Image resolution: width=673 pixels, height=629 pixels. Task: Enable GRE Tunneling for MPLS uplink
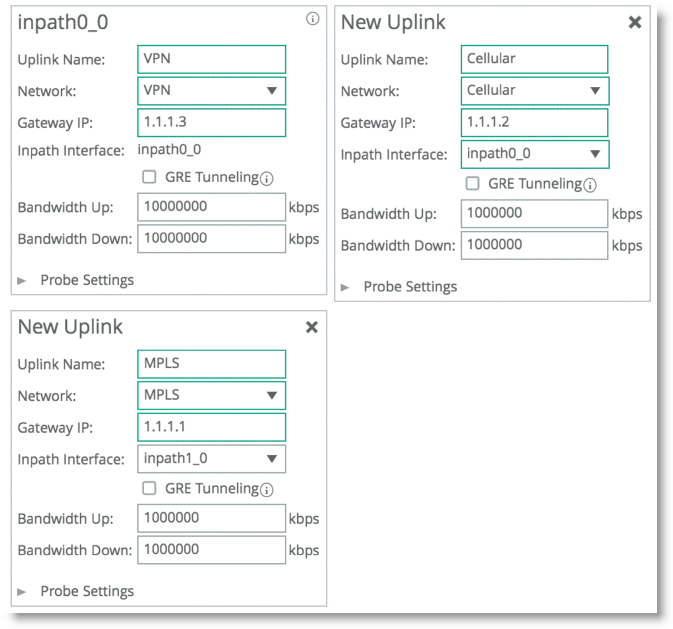149,489
